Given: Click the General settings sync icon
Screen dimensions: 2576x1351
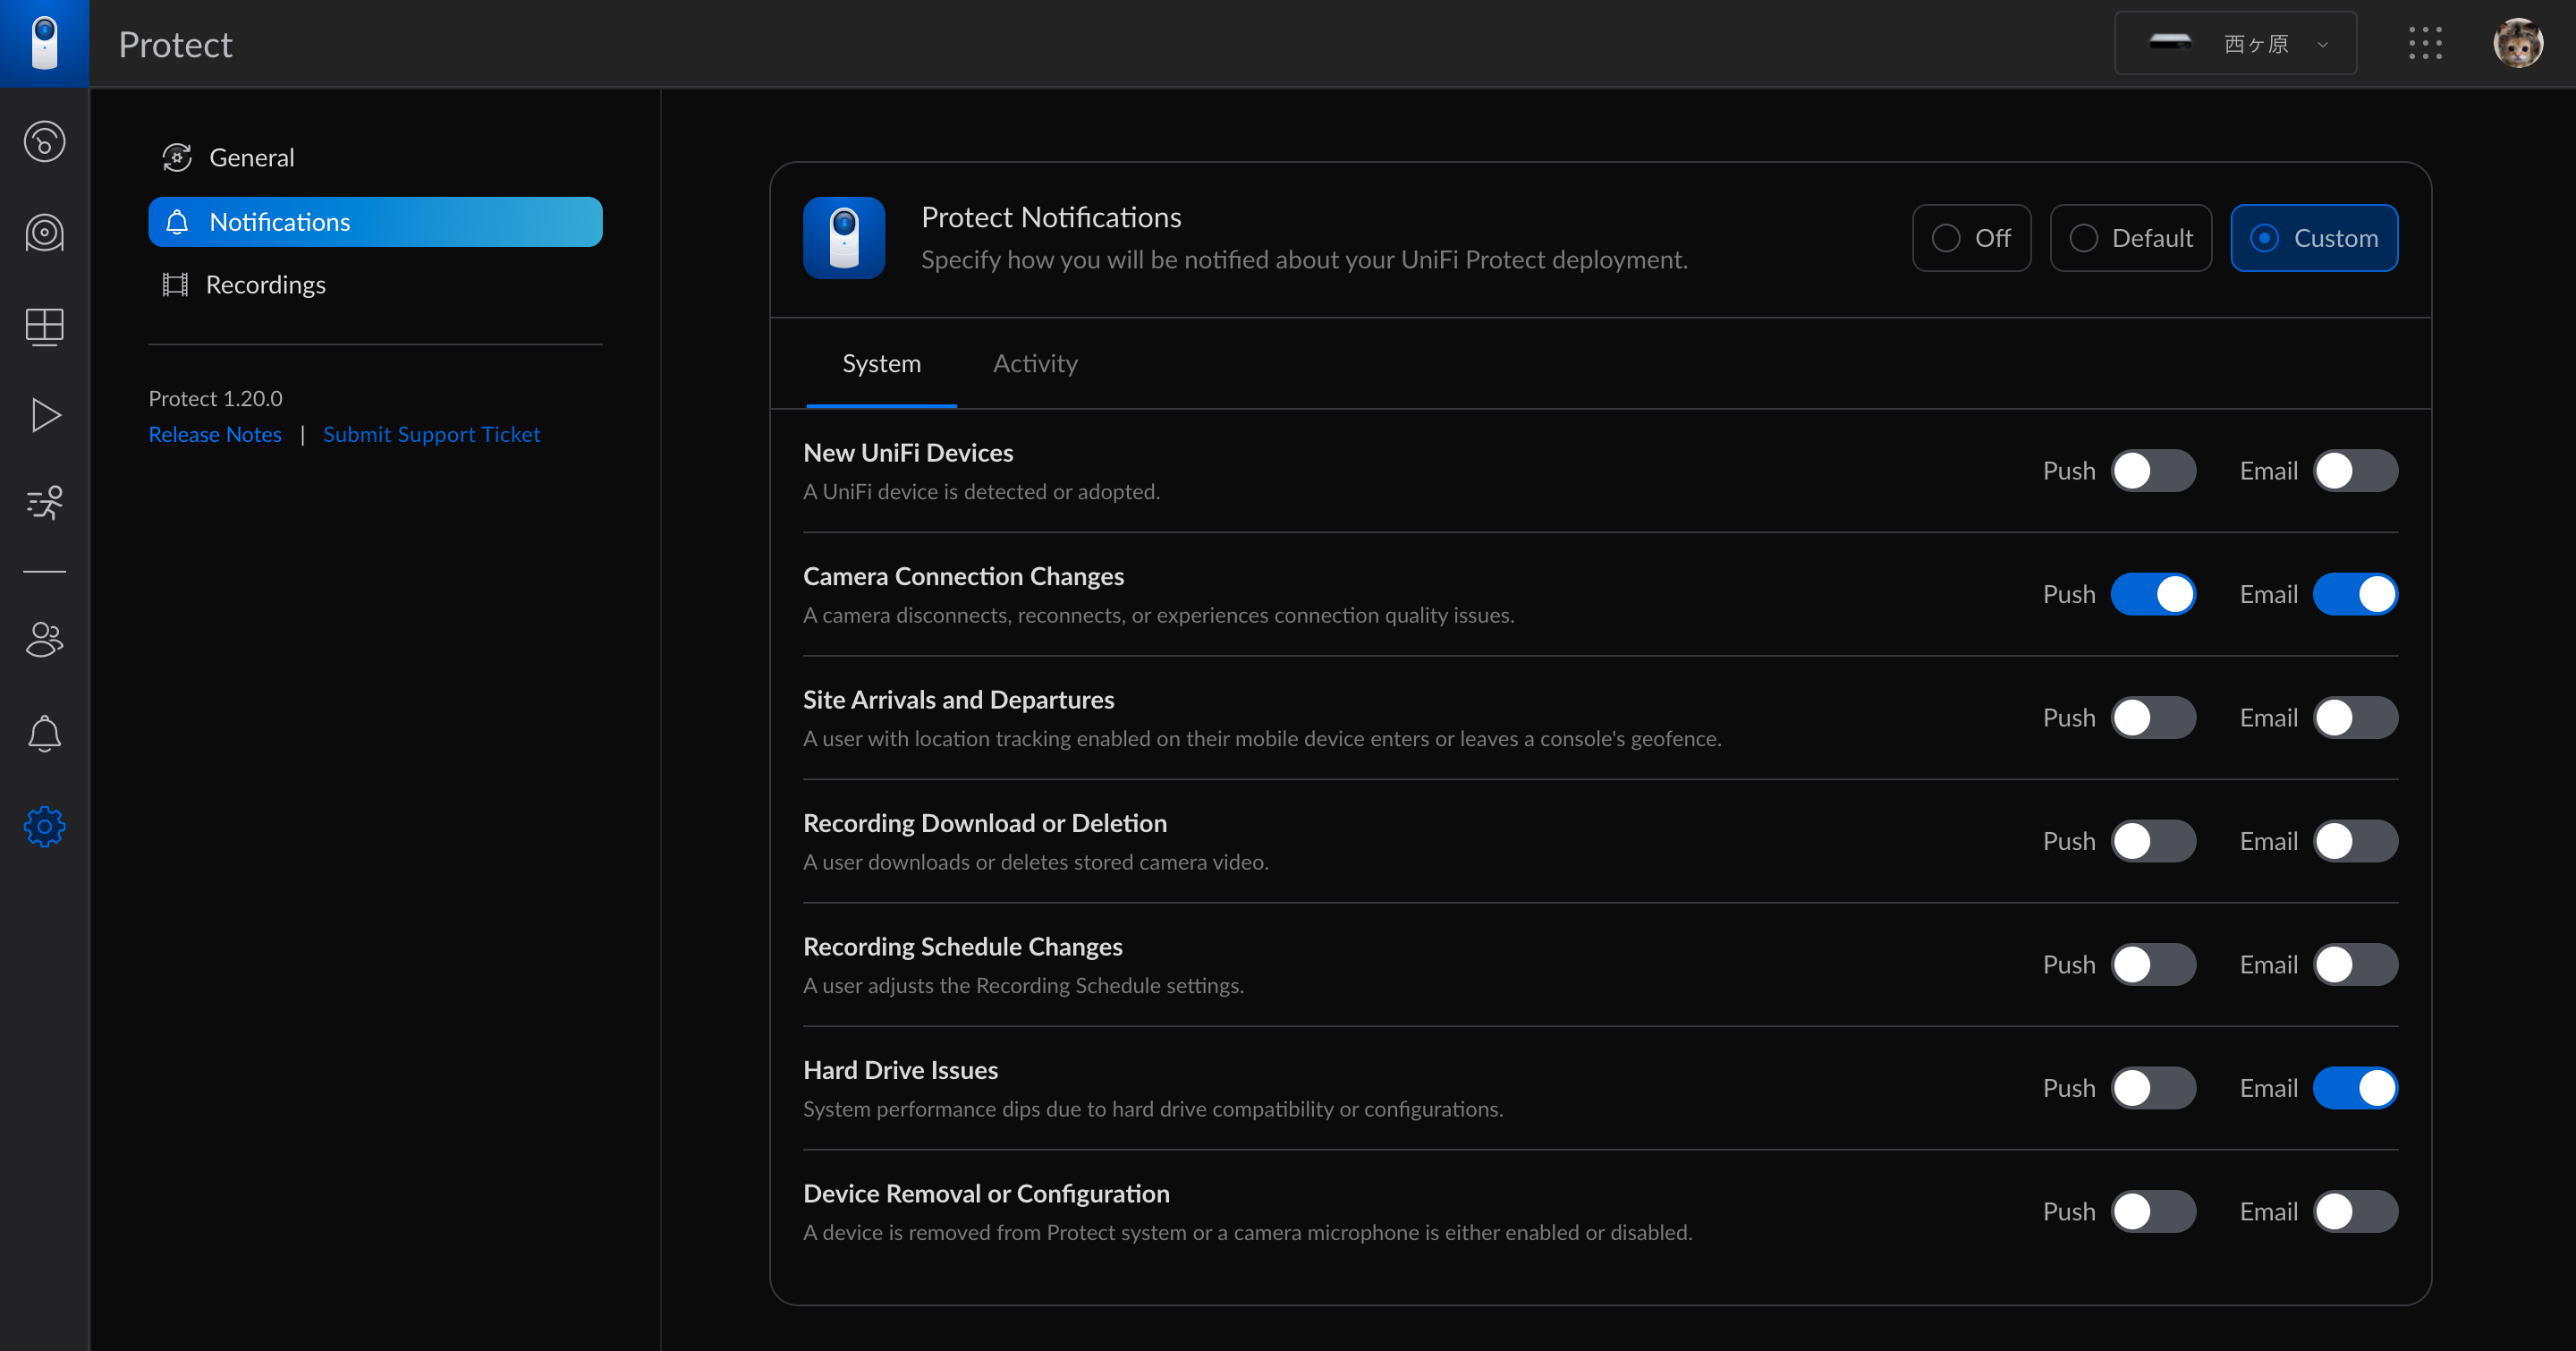Looking at the screenshot, I should (x=177, y=157).
